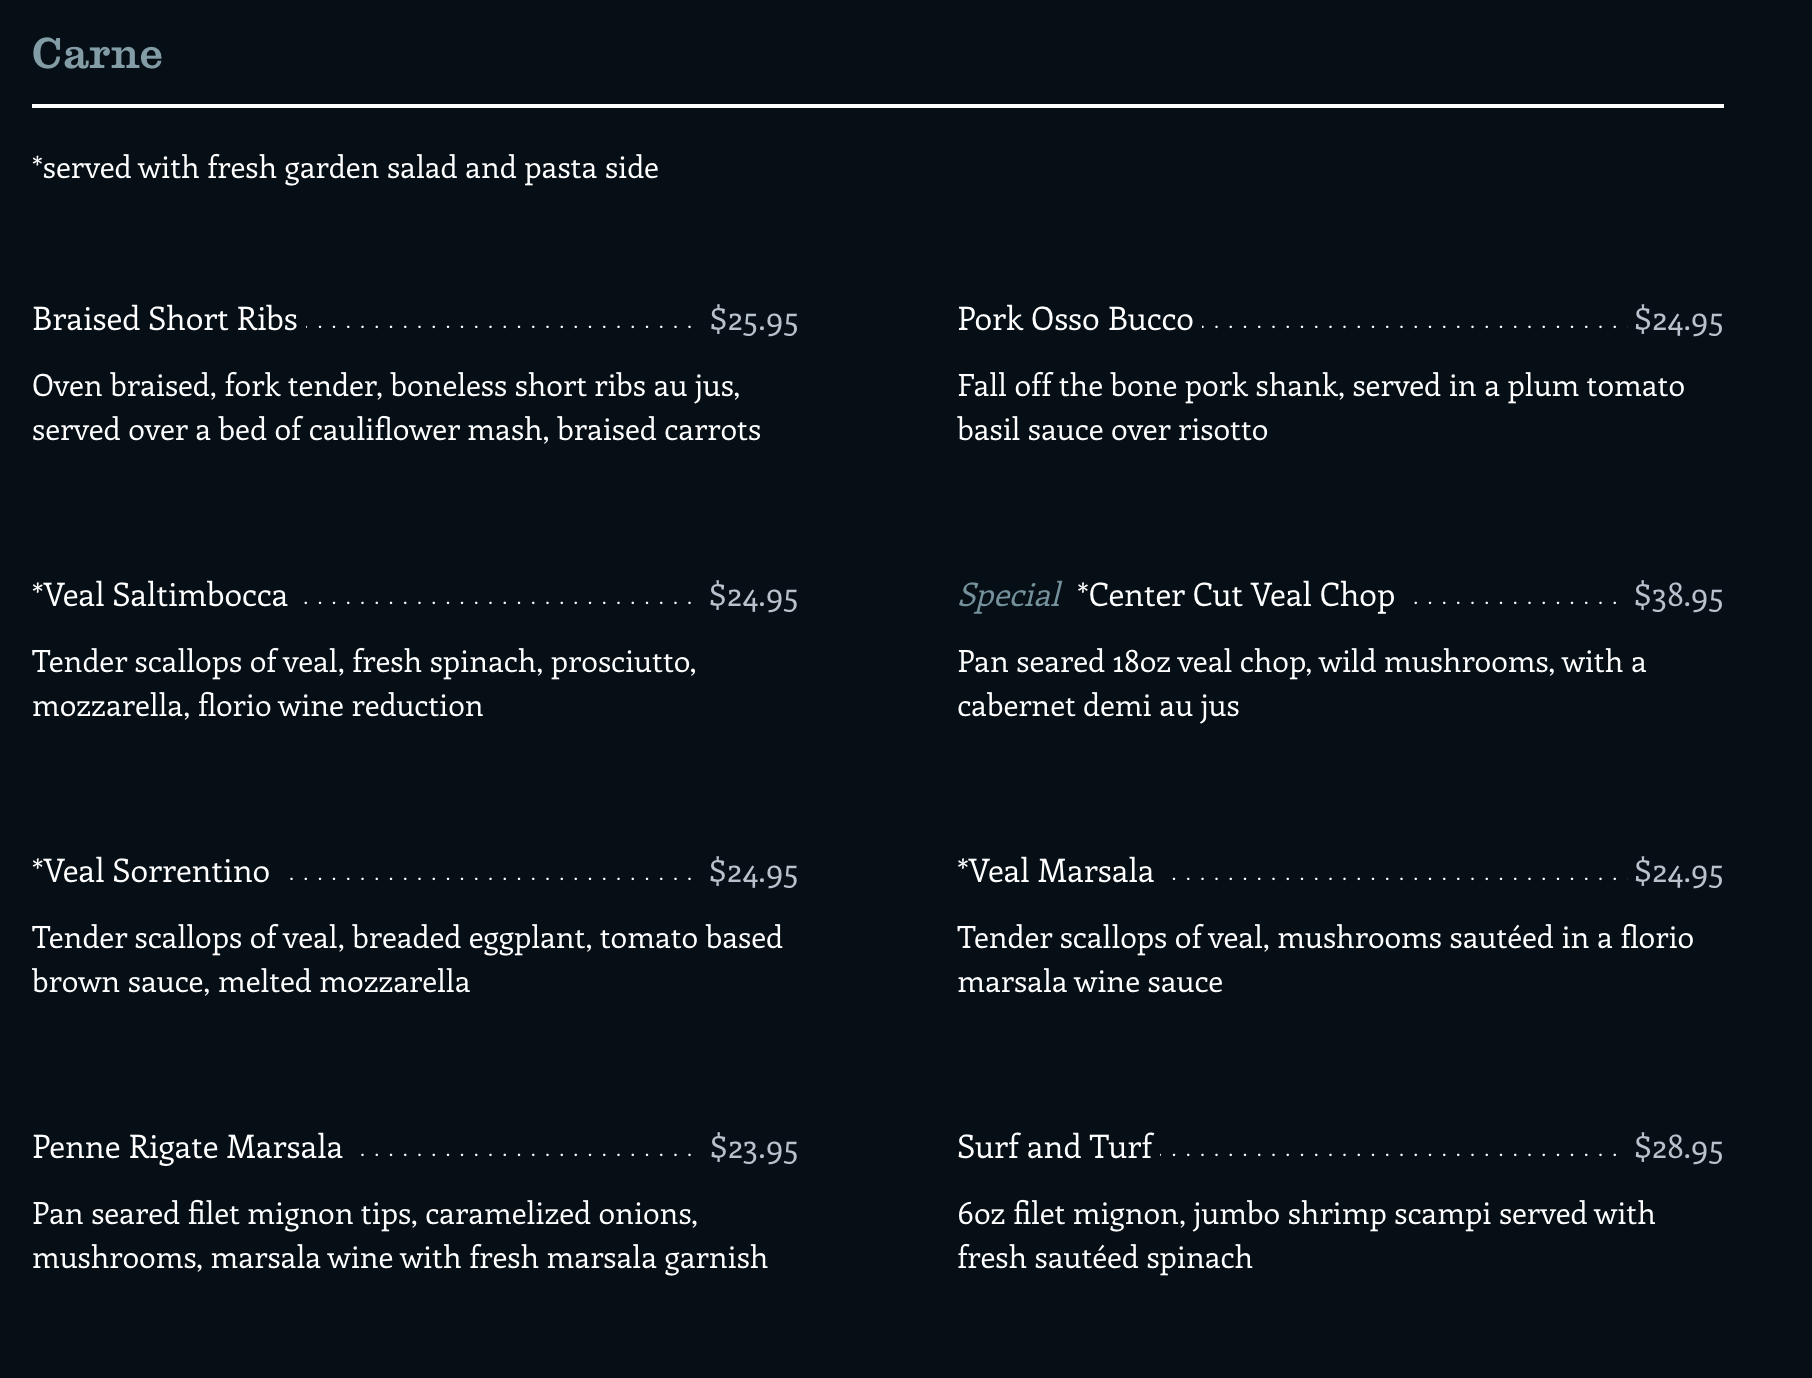Image resolution: width=1812 pixels, height=1378 pixels.
Task: Open the Pork Osso Bucco menu item
Action: [x=1075, y=319]
